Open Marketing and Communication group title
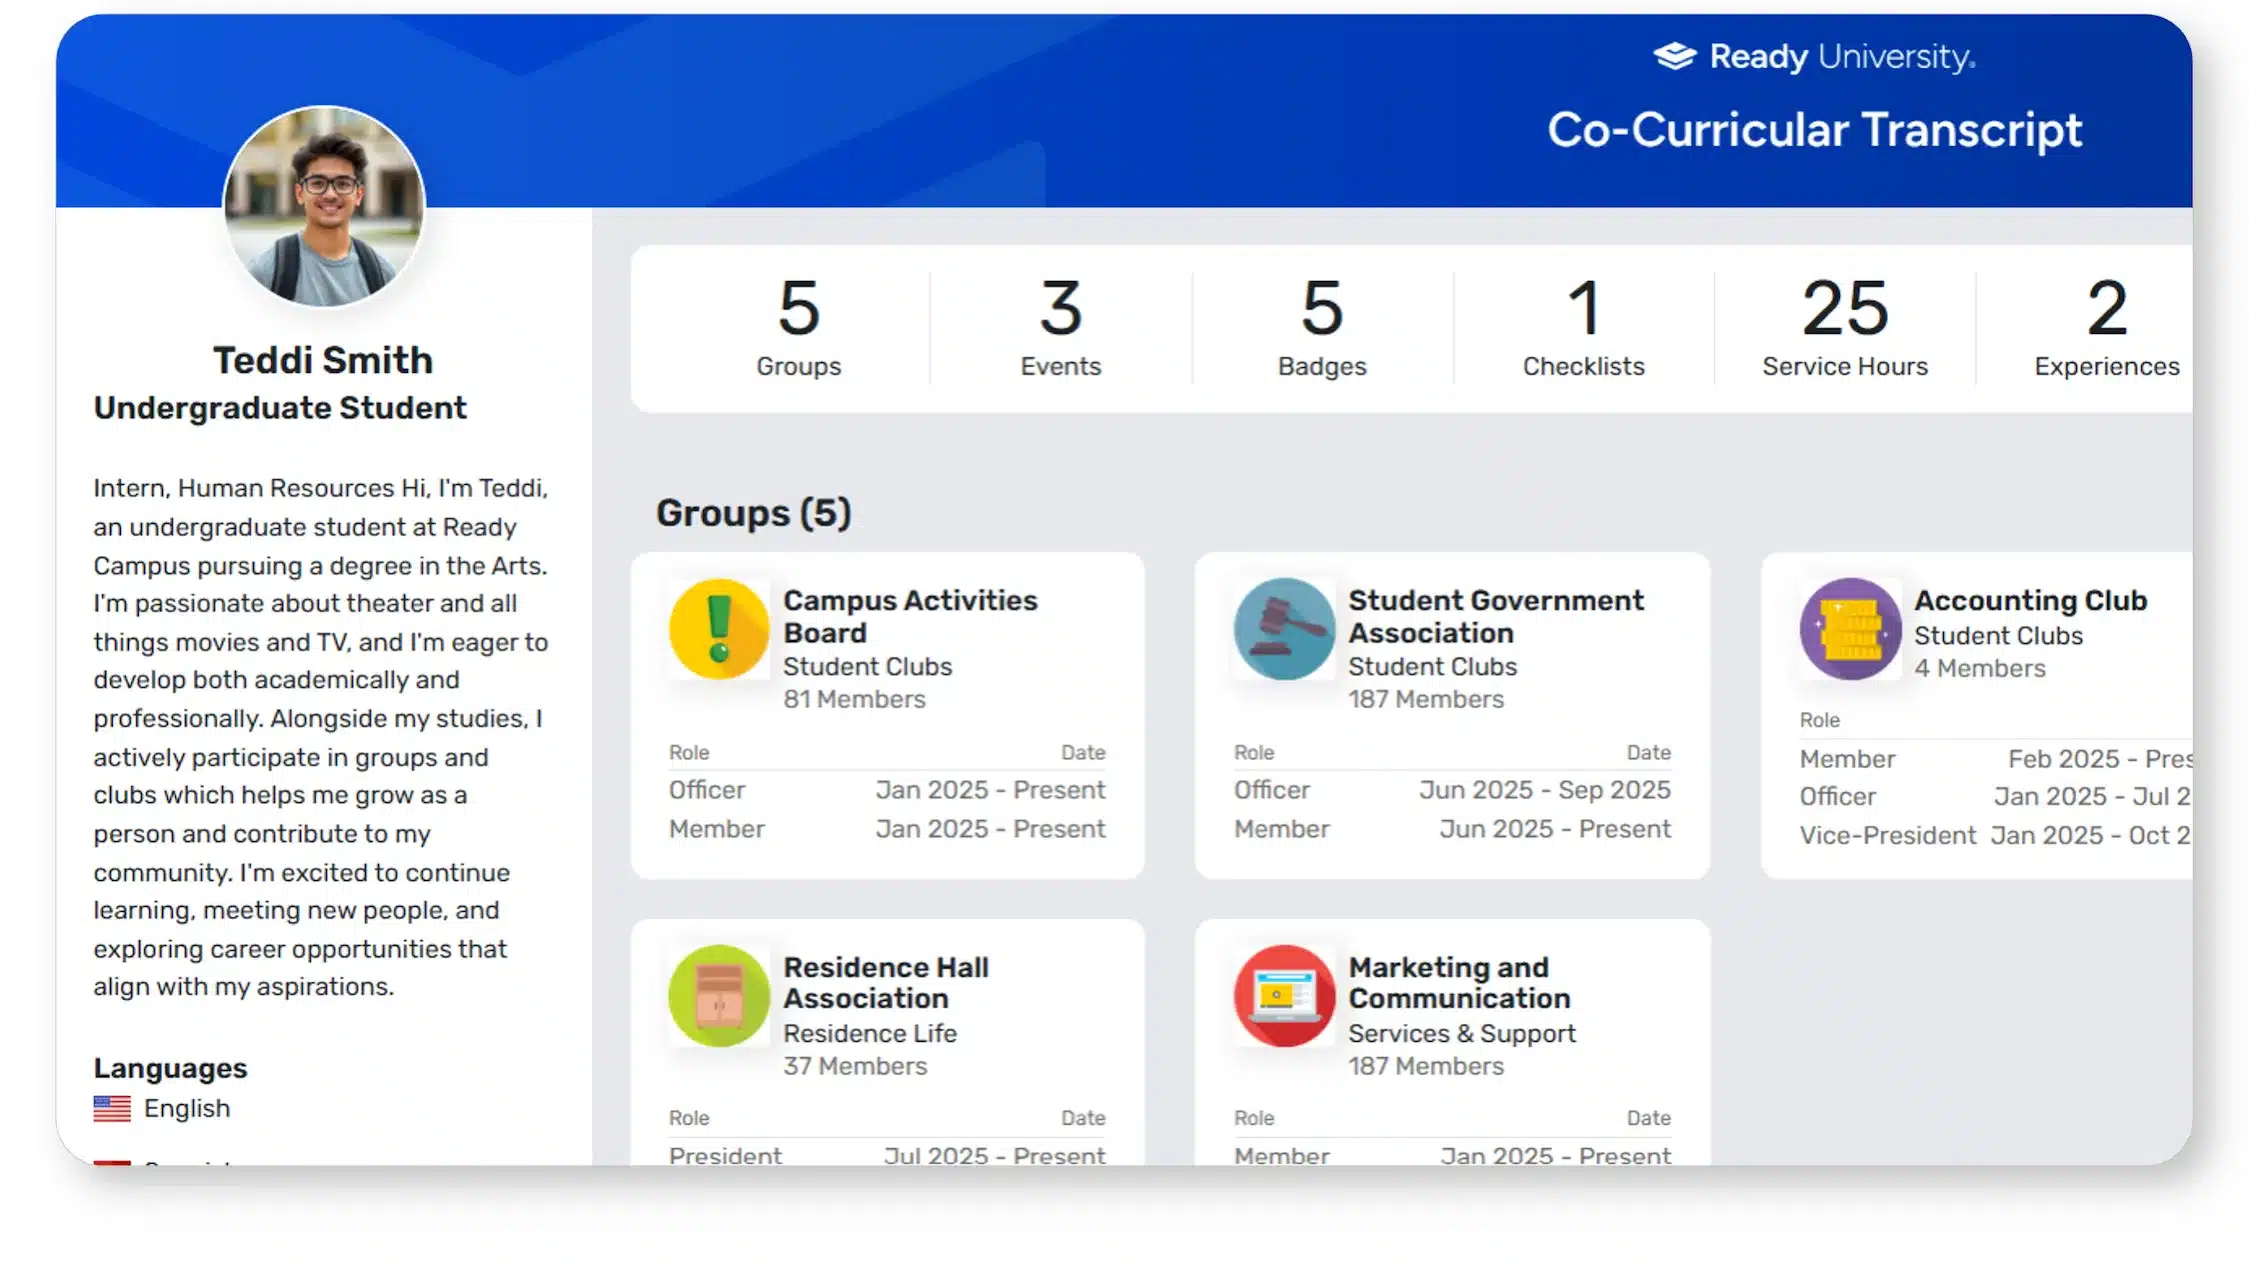 click(1459, 982)
